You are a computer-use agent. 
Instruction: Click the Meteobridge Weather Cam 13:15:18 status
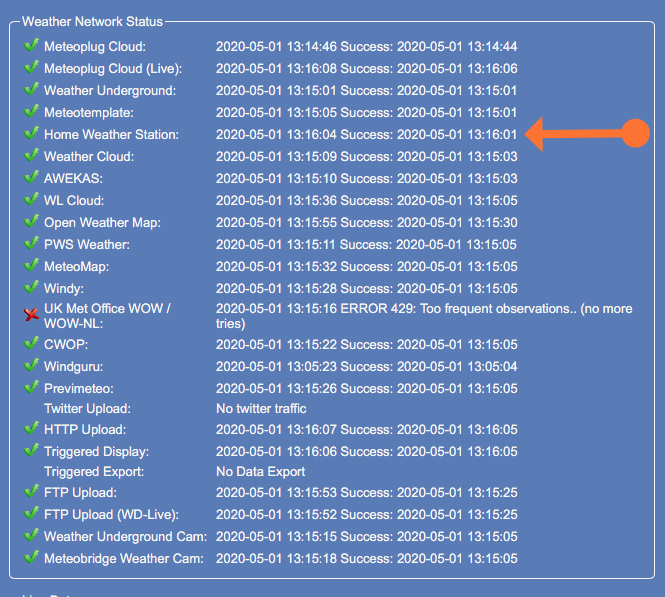coord(366,559)
